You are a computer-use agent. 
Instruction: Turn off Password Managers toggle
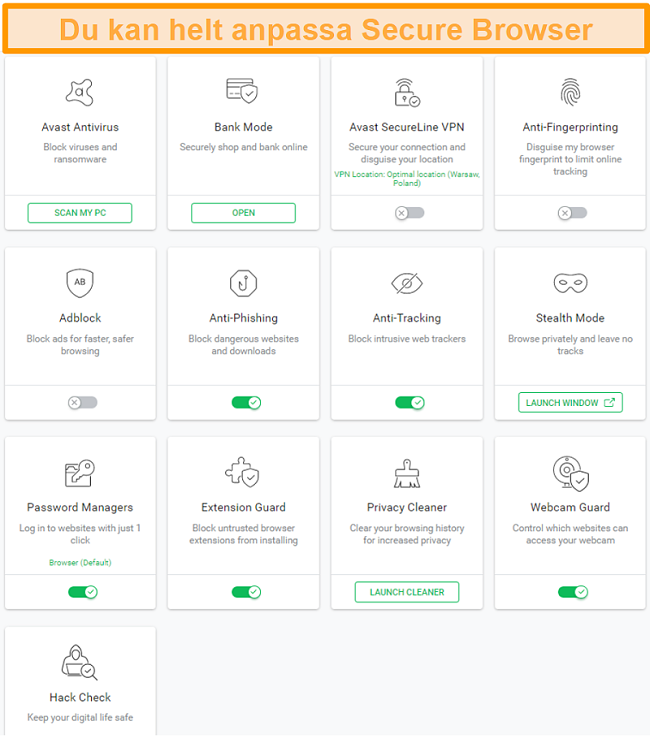pos(82,592)
